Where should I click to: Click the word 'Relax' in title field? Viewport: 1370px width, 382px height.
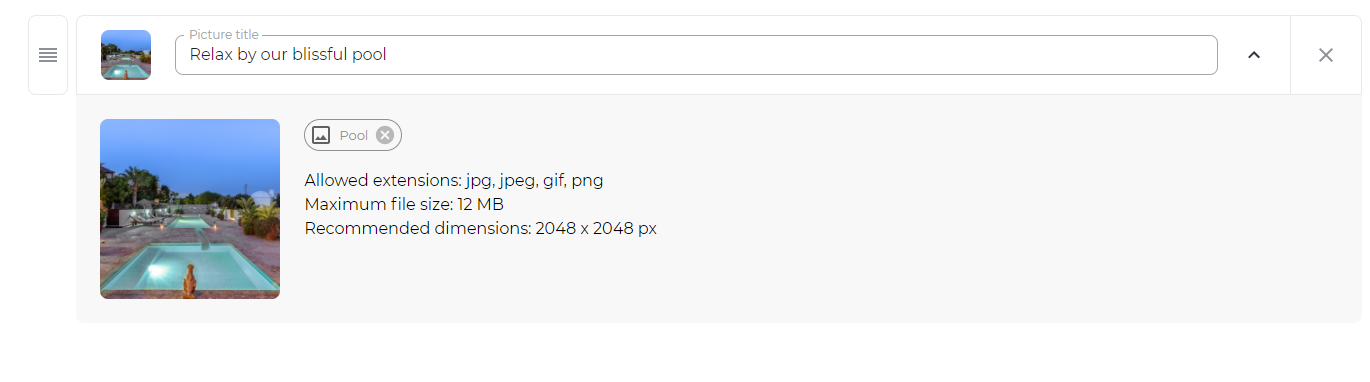click(x=211, y=55)
